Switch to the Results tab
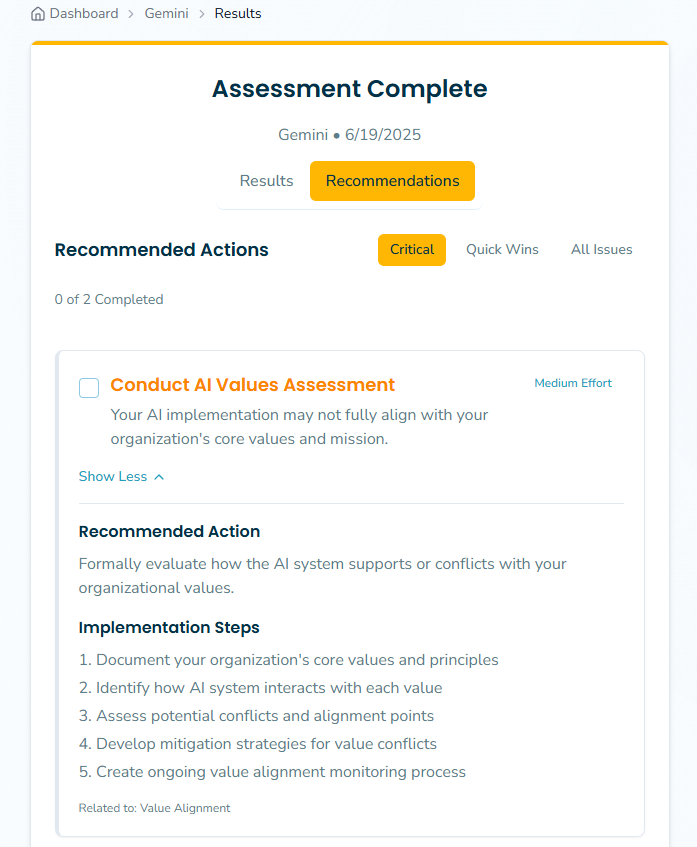The width and height of the screenshot is (697, 847). click(266, 181)
